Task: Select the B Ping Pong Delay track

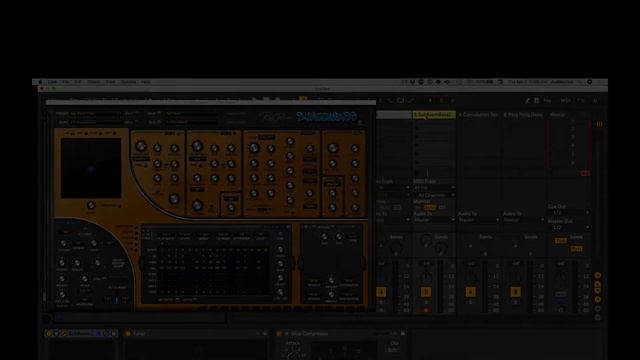Action: [523, 115]
